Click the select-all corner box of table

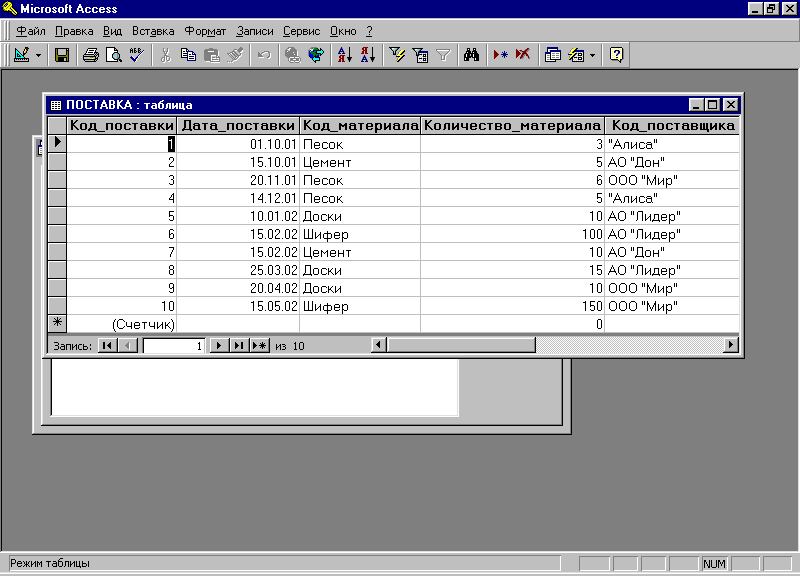click(57, 126)
